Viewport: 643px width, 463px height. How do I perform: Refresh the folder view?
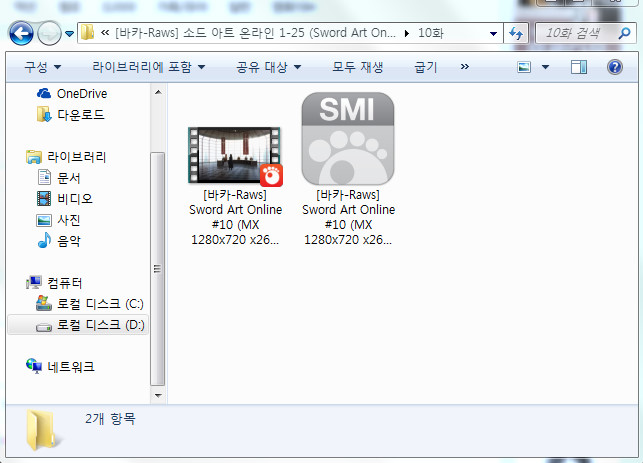[x=516, y=33]
